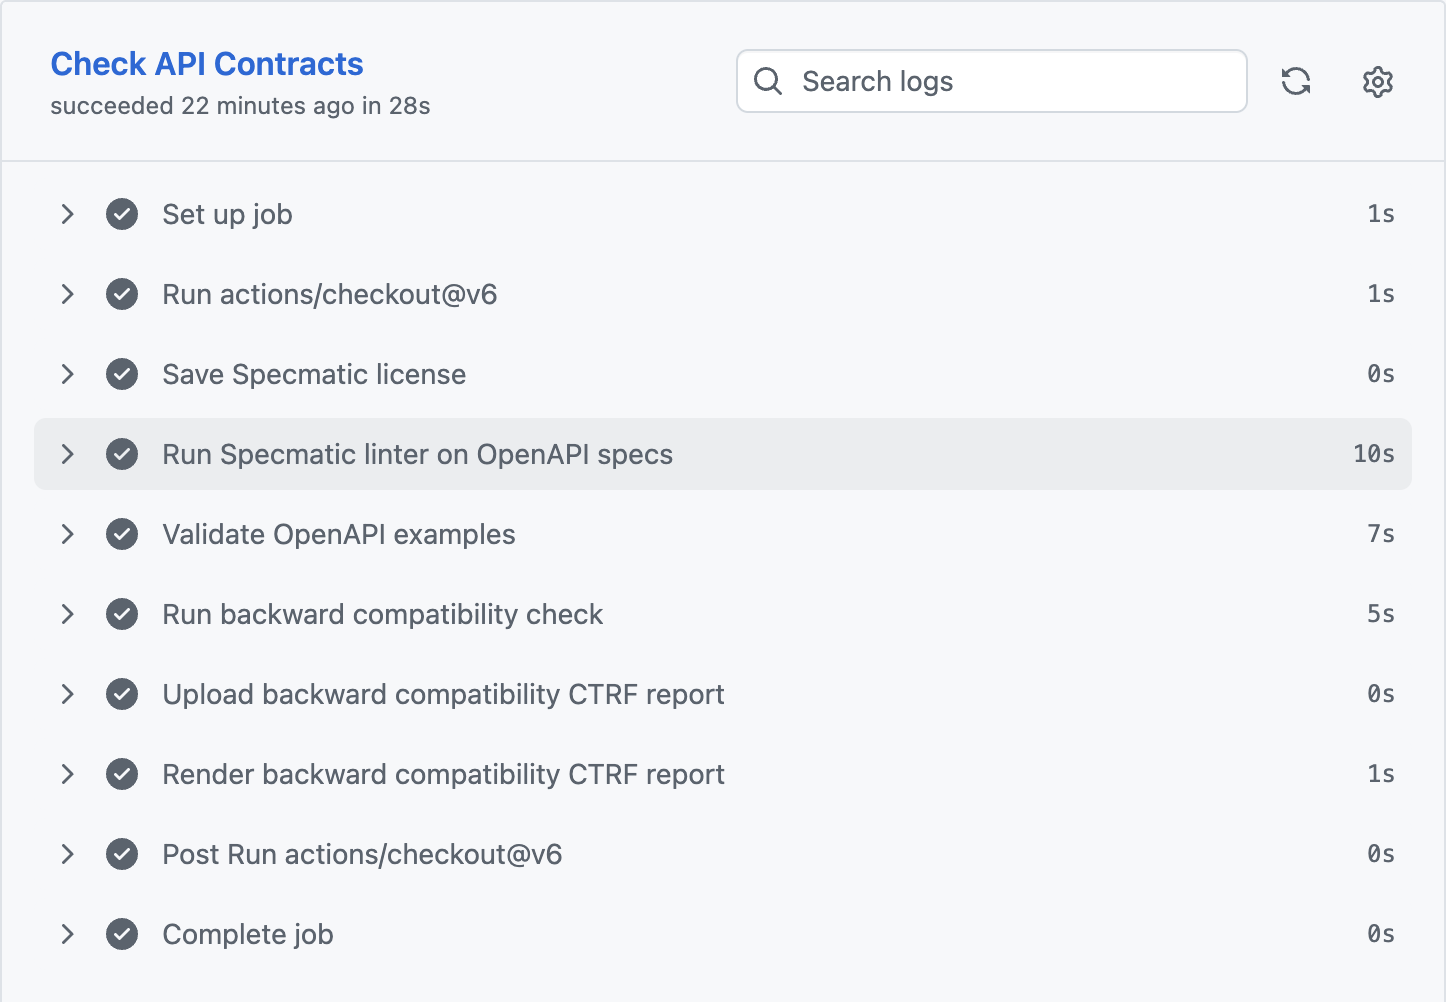1450x1002 pixels.
Task: Expand Upload backward compatibility CTRF report chevron
Action: 67,694
